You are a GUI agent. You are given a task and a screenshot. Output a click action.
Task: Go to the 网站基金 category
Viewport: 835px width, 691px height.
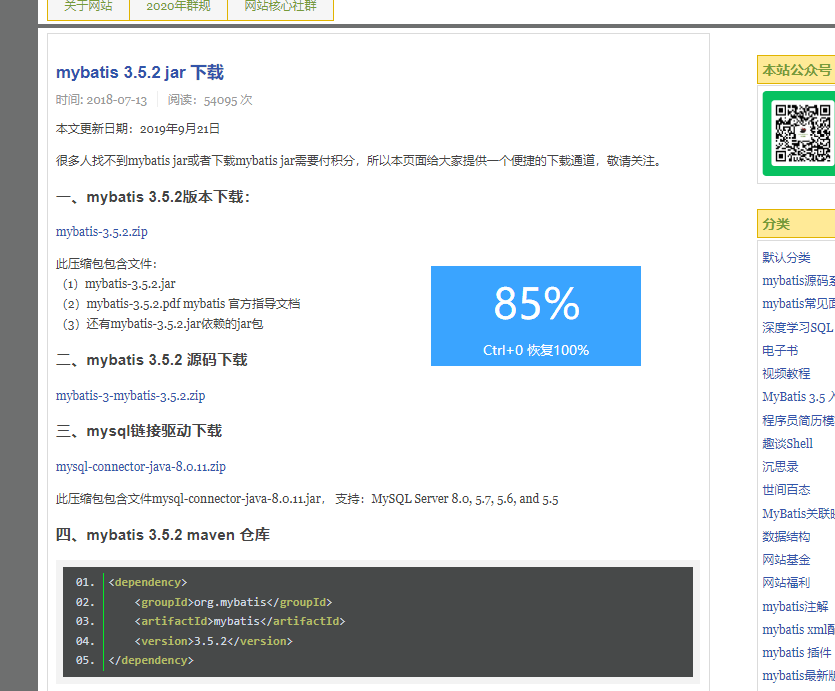pos(786,559)
